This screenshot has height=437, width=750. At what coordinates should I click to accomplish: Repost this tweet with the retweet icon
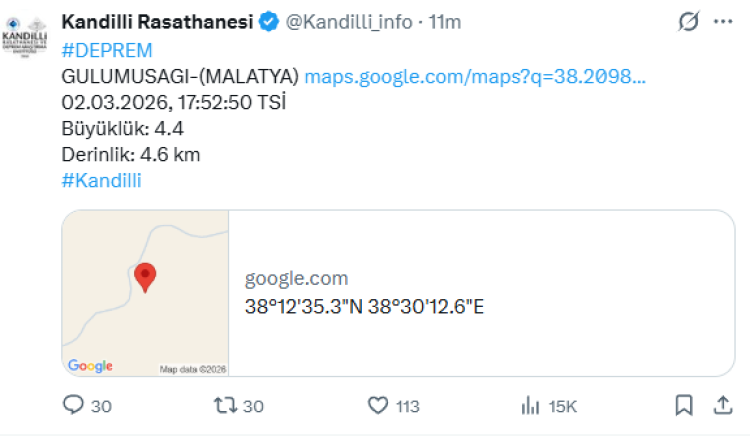coord(226,405)
